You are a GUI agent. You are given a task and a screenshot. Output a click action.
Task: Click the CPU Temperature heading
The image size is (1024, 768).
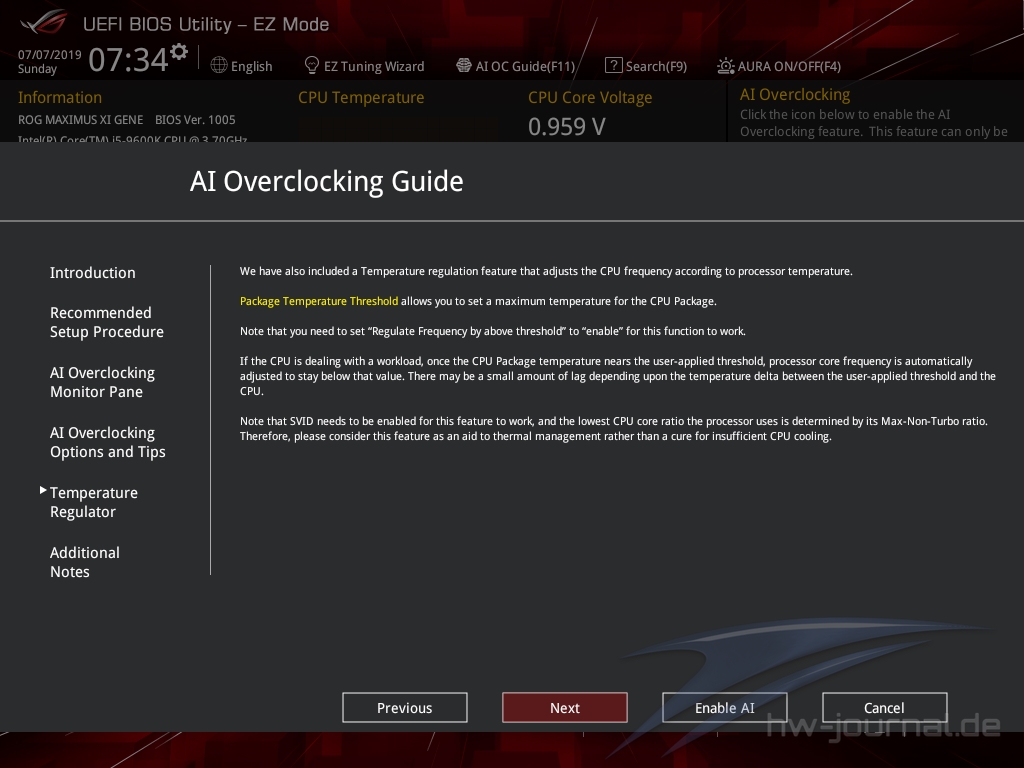pos(361,97)
